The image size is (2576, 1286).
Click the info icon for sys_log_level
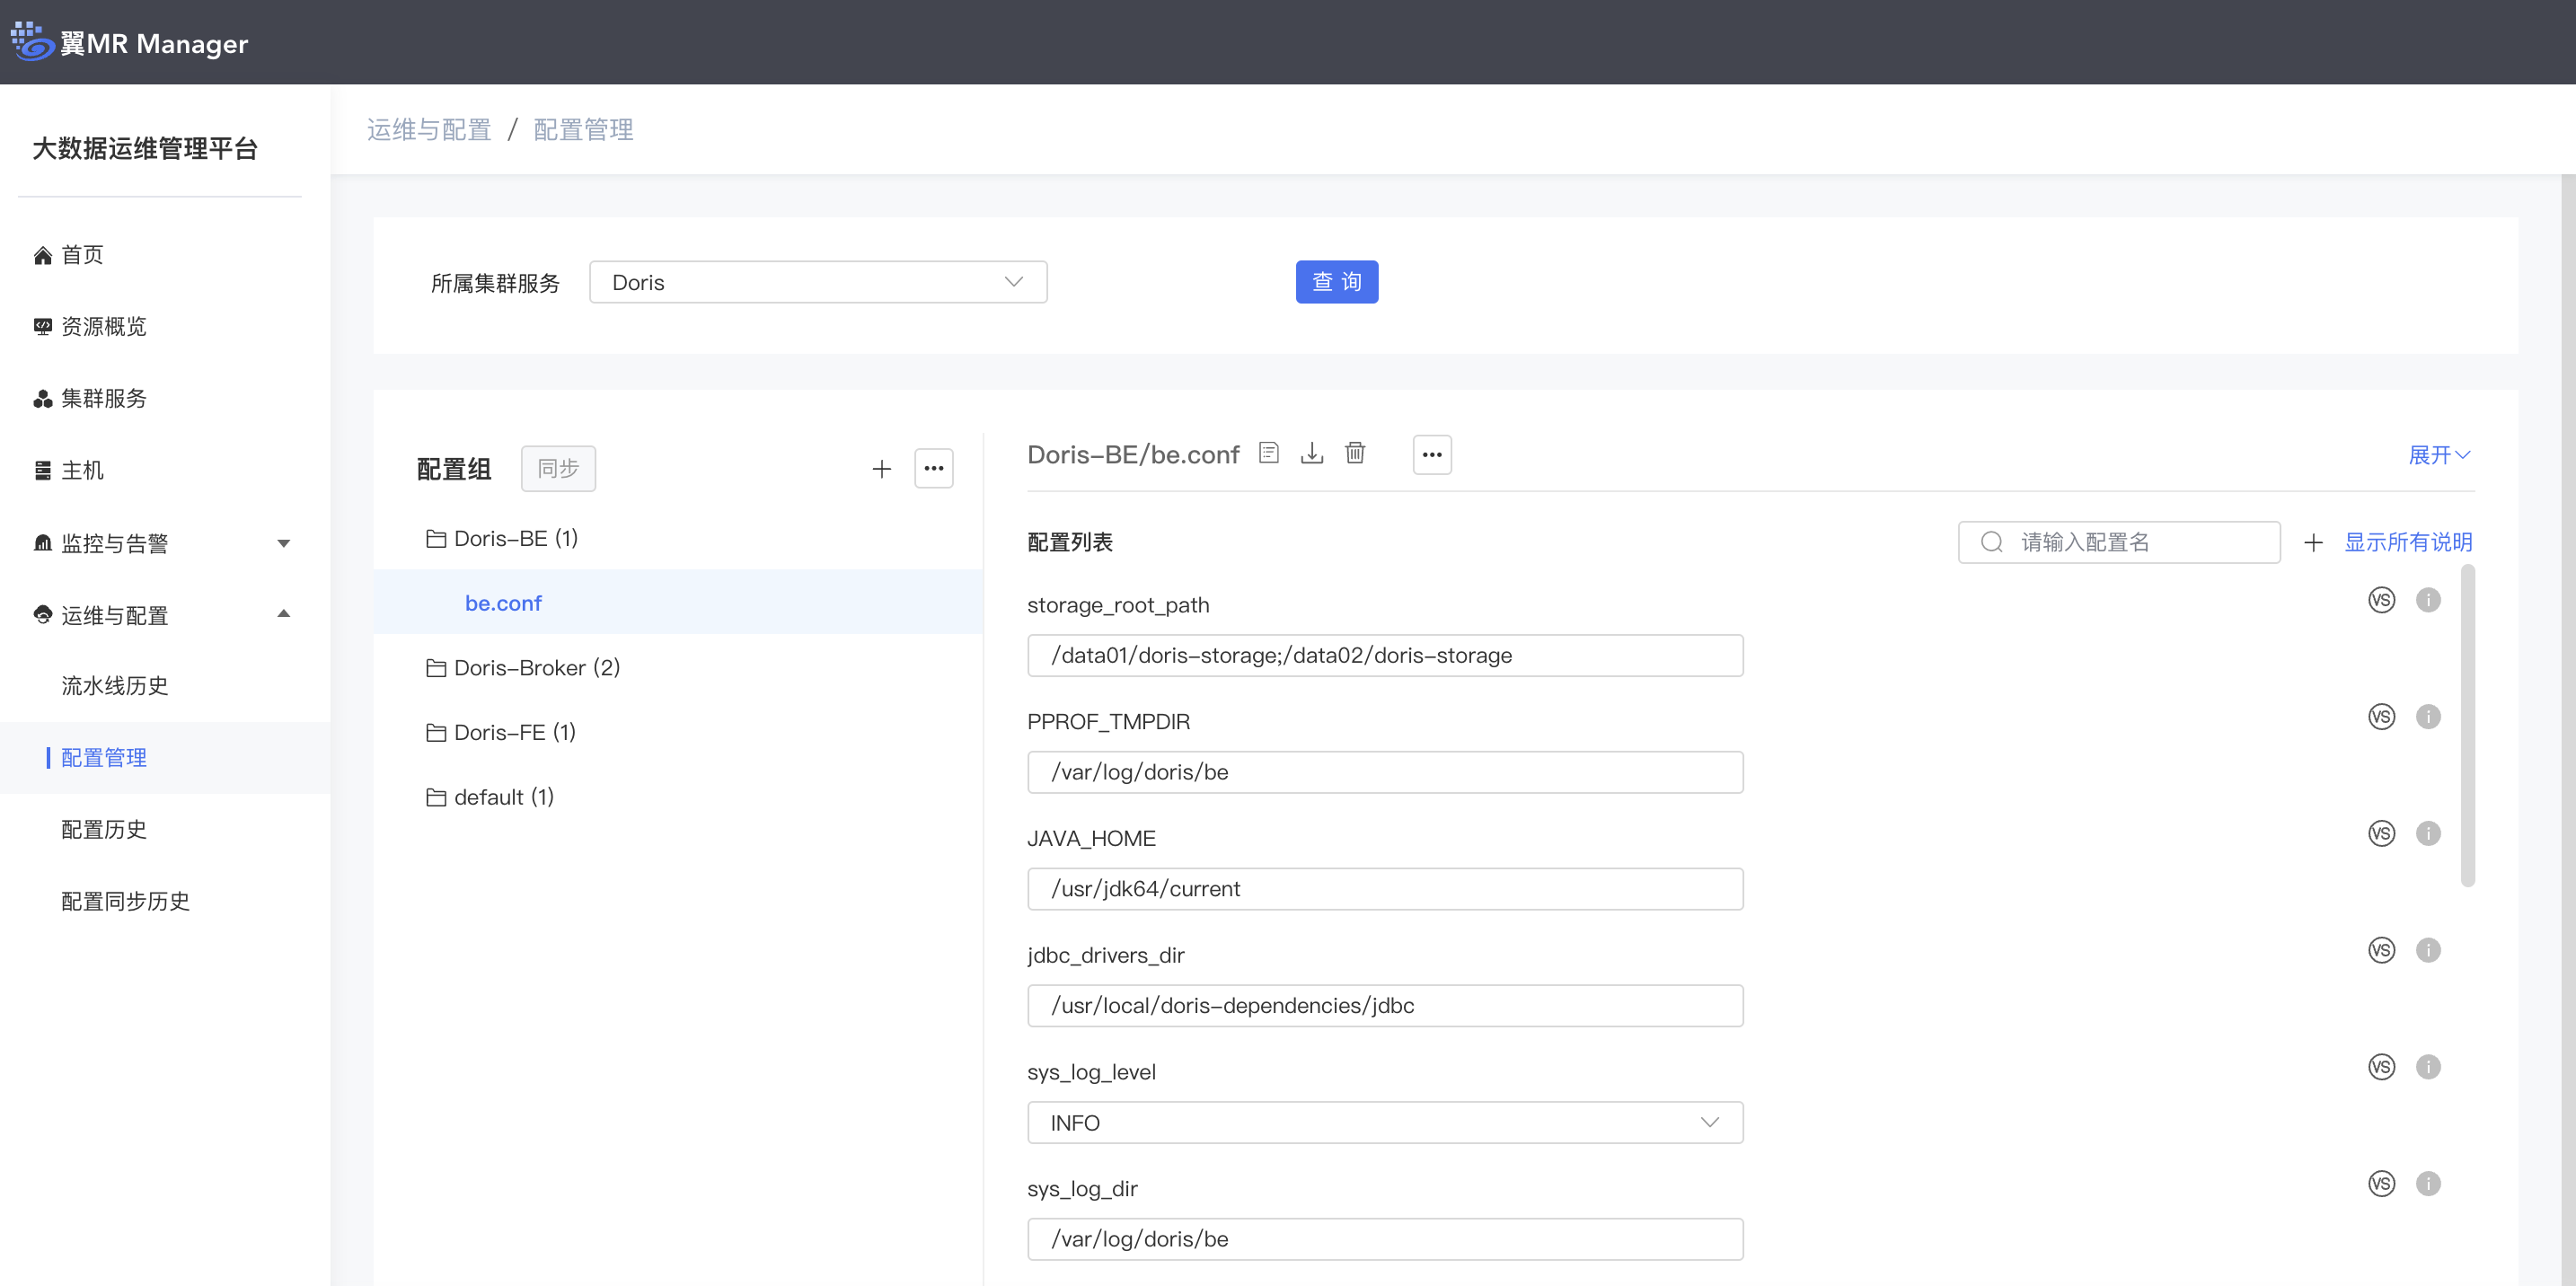pos(2427,1067)
